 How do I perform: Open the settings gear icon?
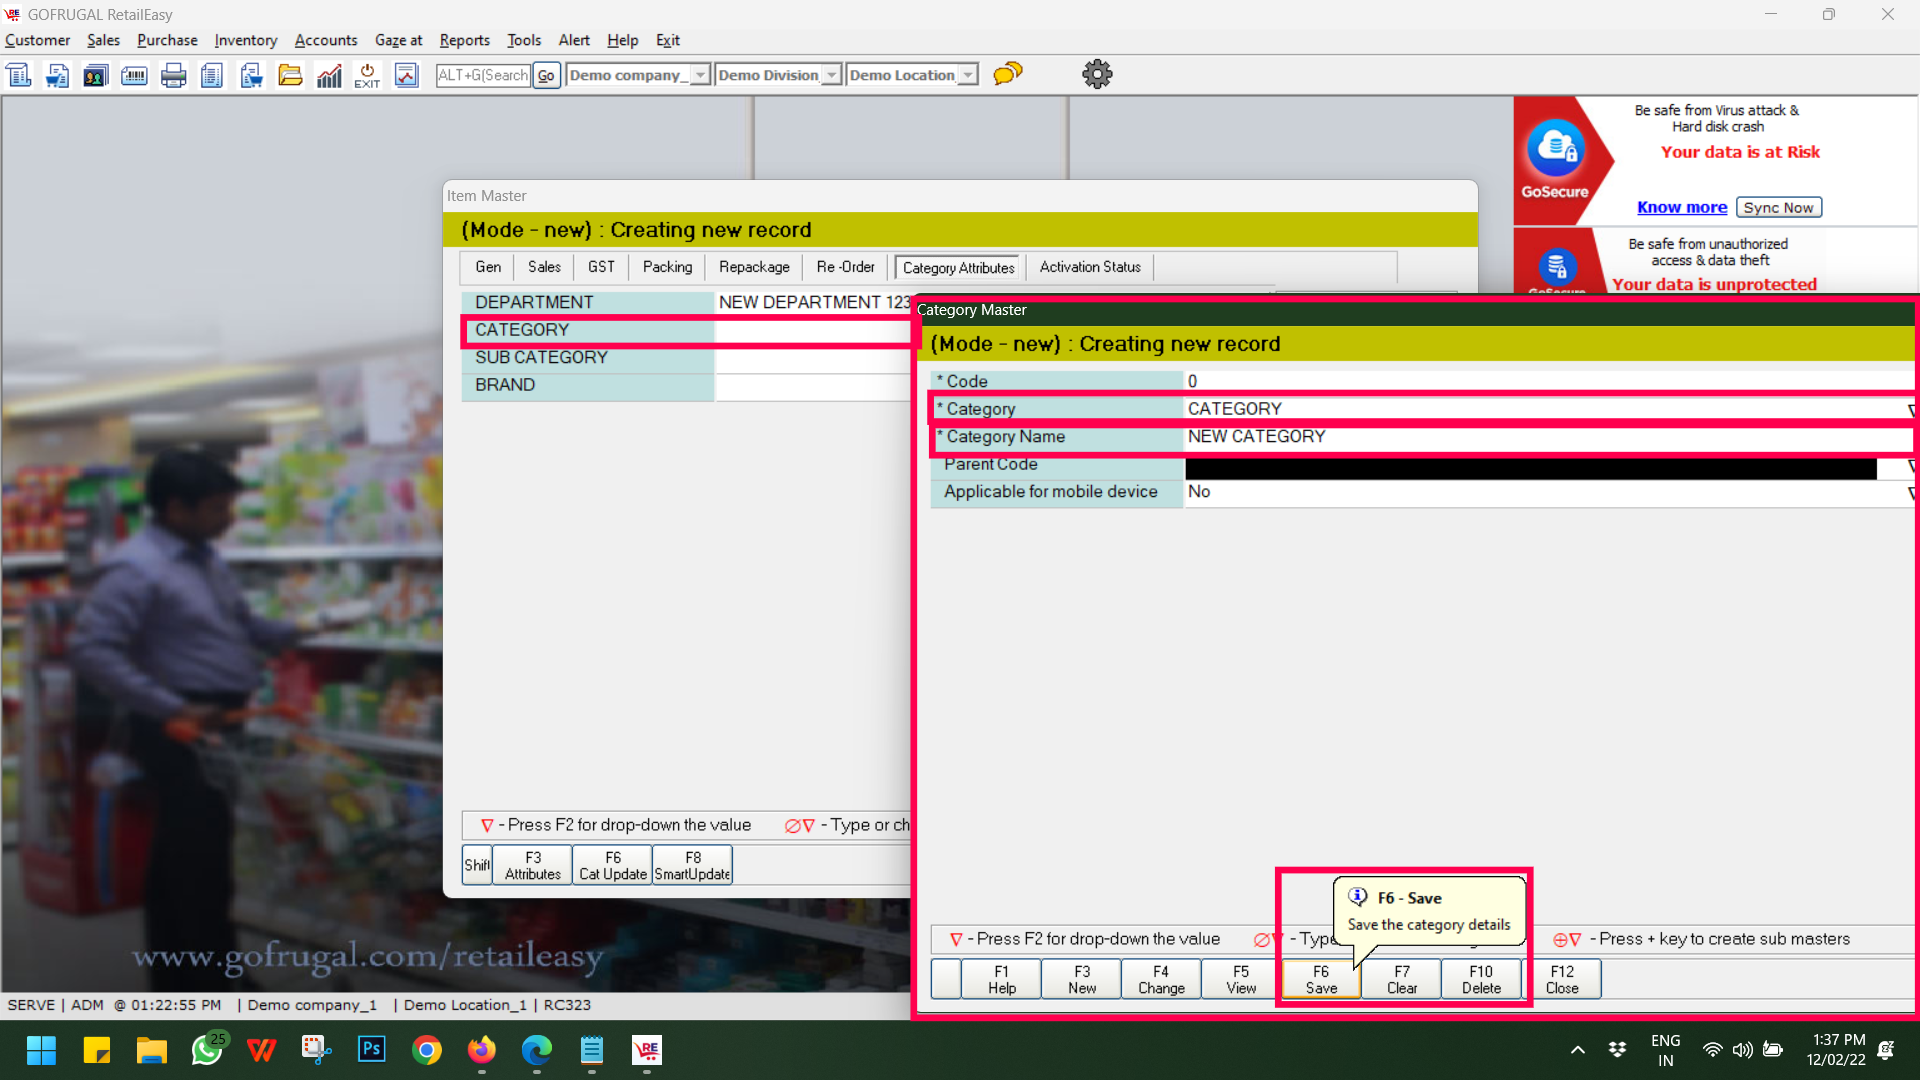(x=1097, y=74)
